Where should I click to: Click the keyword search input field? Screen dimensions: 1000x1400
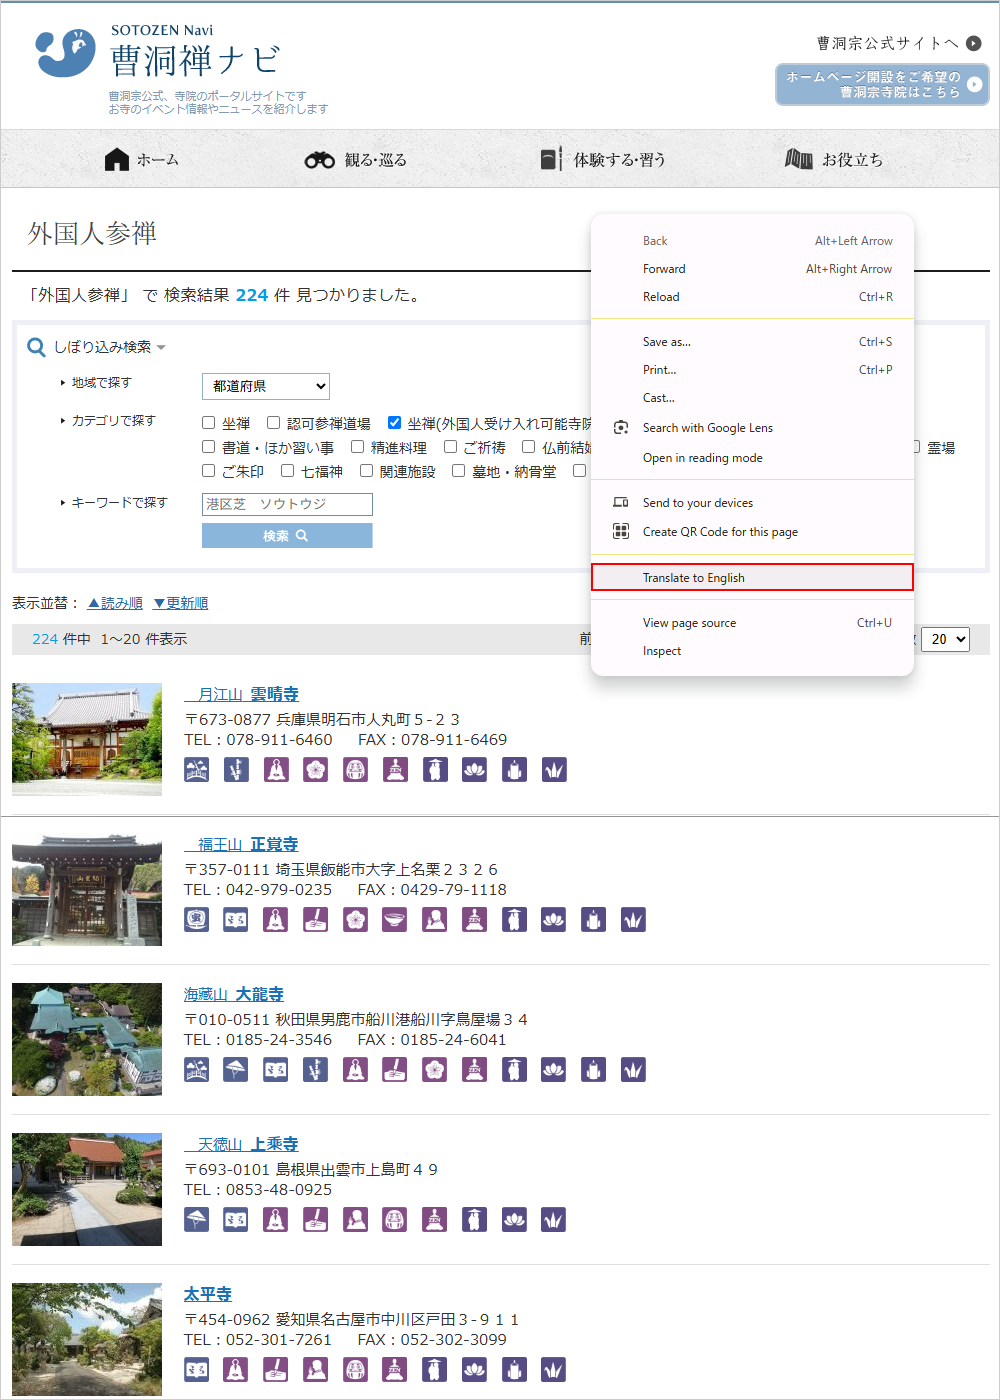[x=287, y=504]
